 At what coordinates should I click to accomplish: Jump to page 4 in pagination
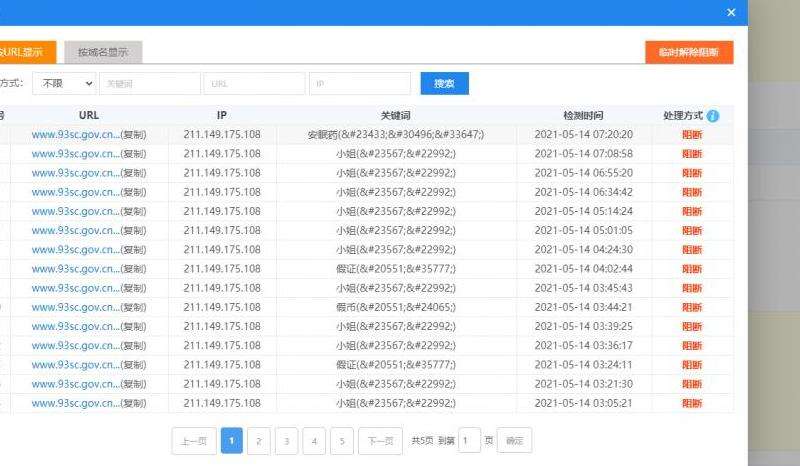[x=314, y=440]
